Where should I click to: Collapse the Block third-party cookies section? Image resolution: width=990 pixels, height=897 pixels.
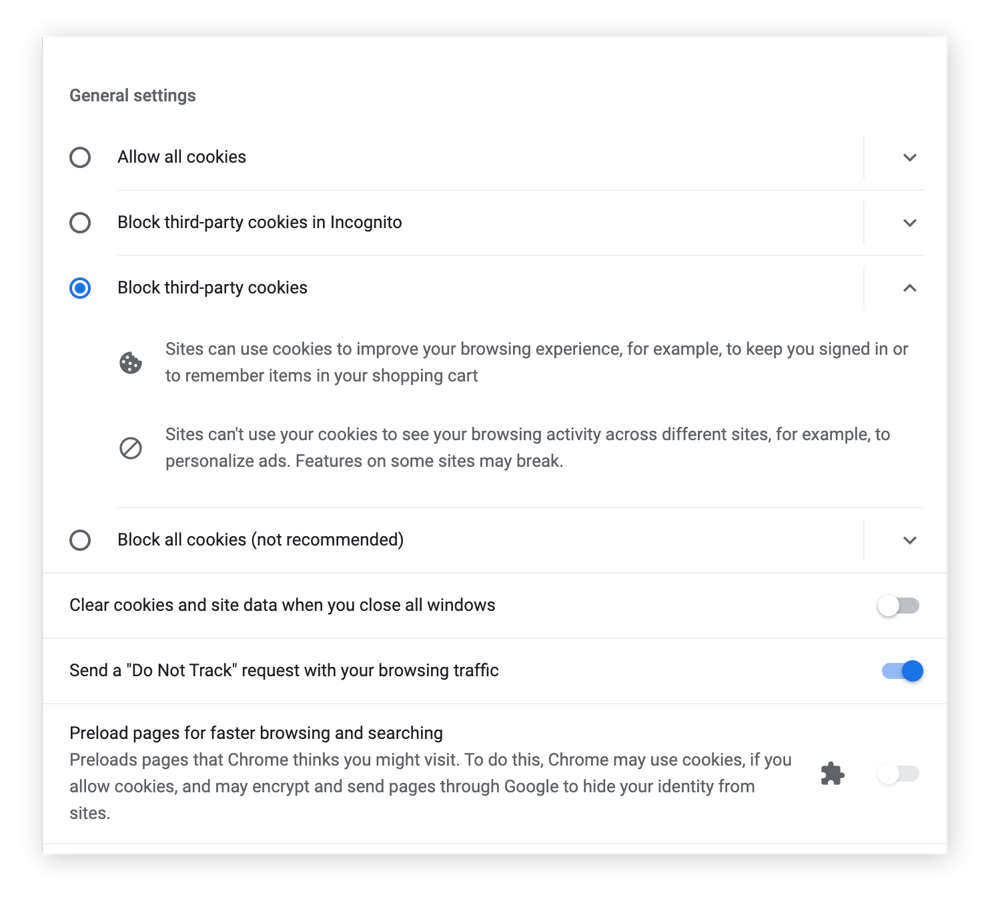tap(910, 288)
